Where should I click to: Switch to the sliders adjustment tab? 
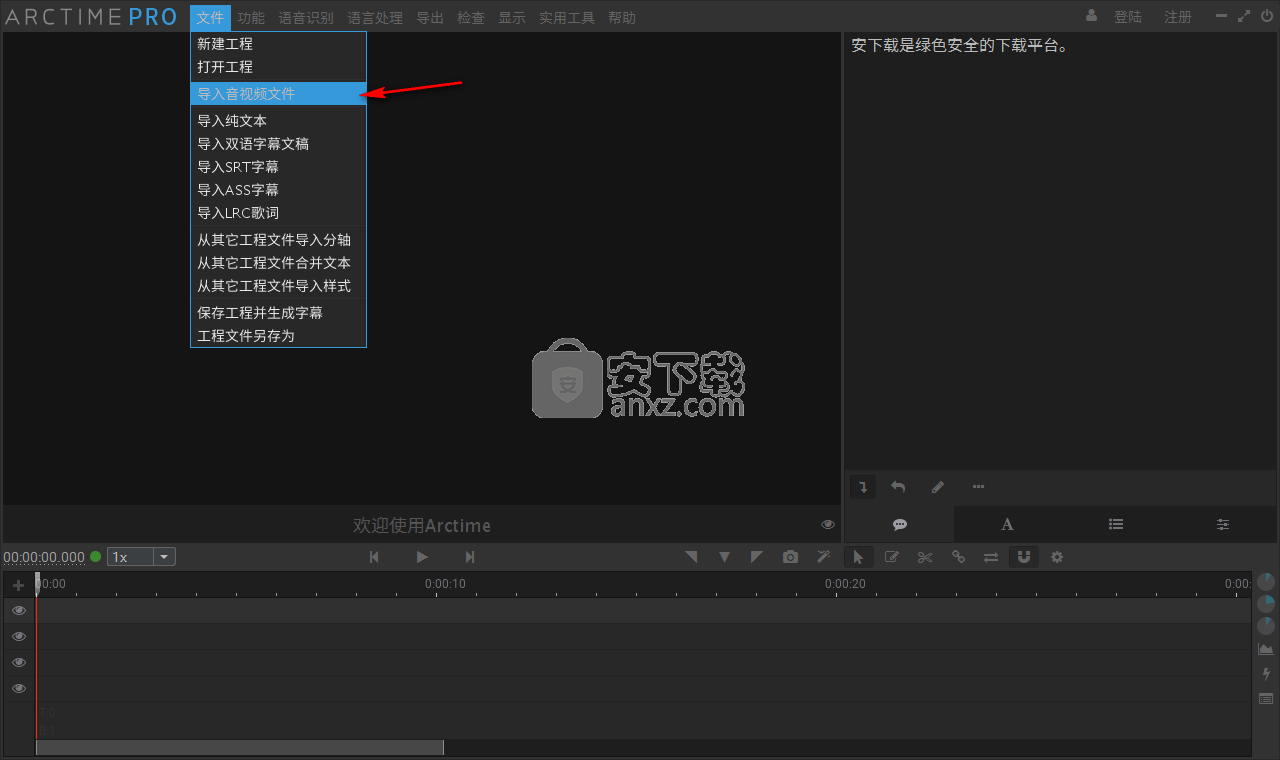click(1223, 524)
